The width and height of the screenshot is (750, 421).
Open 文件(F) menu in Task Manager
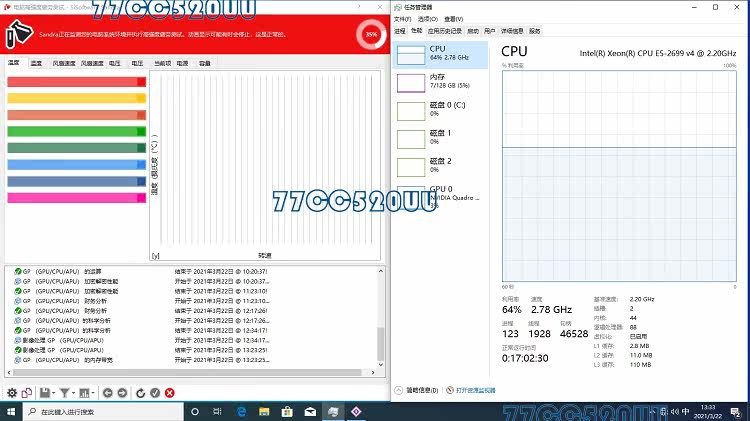402,19
